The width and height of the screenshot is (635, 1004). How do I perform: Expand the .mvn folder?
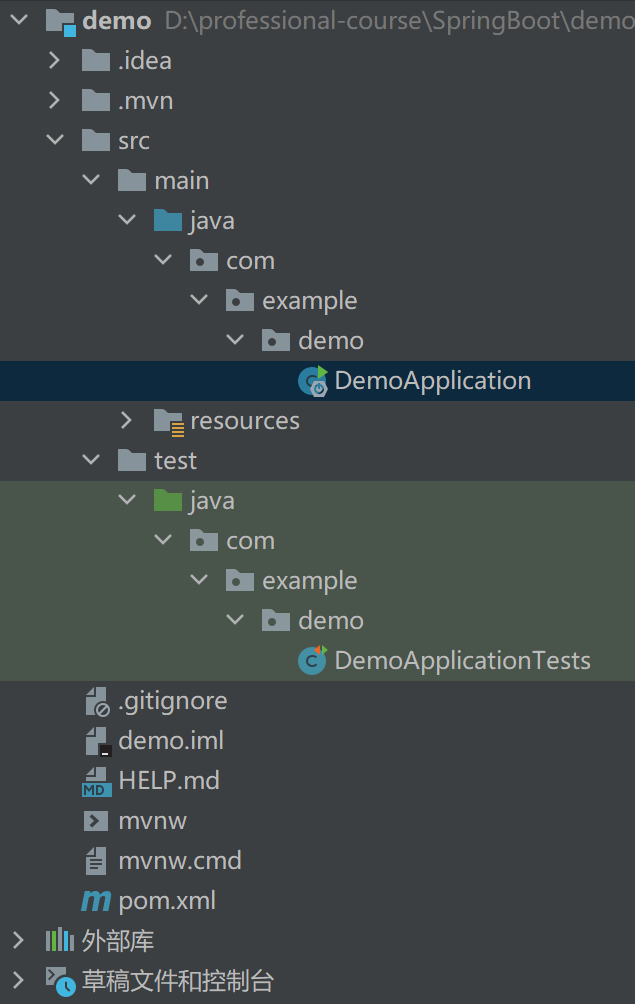click(55, 101)
